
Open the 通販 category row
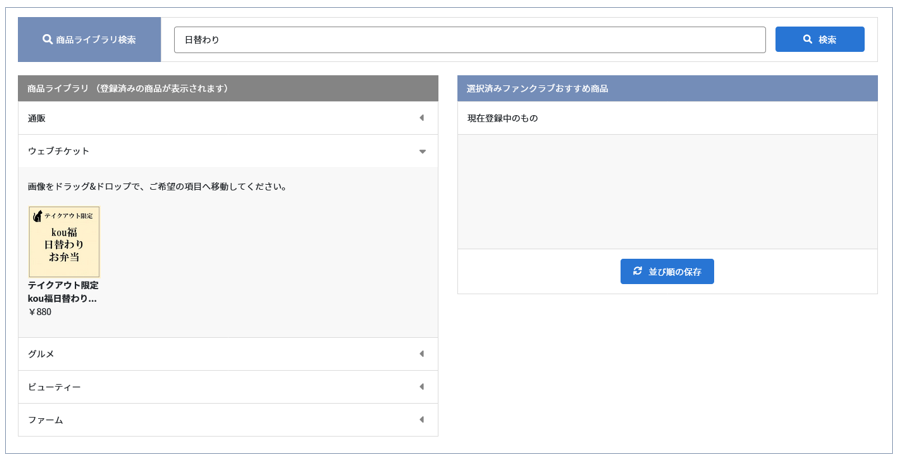click(x=228, y=118)
